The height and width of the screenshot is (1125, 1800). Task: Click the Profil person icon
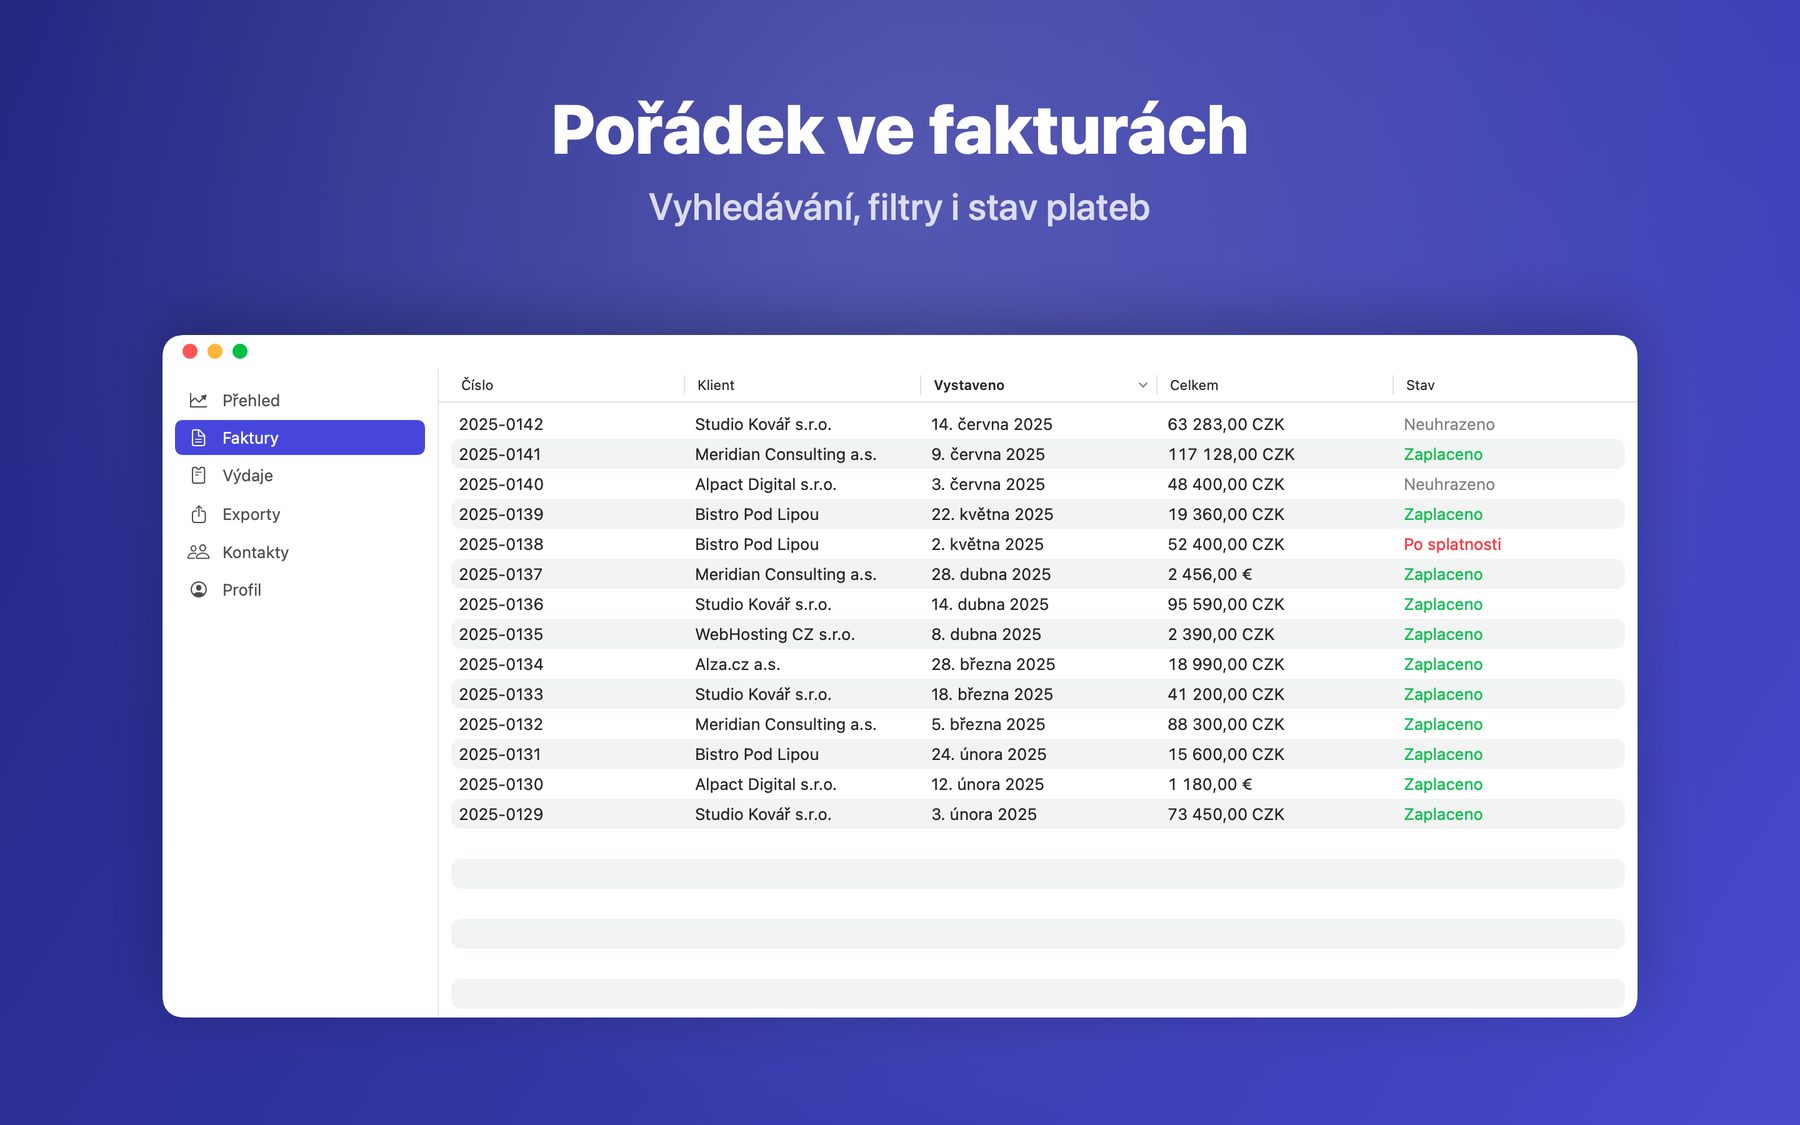pyautogui.click(x=198, y=590)
